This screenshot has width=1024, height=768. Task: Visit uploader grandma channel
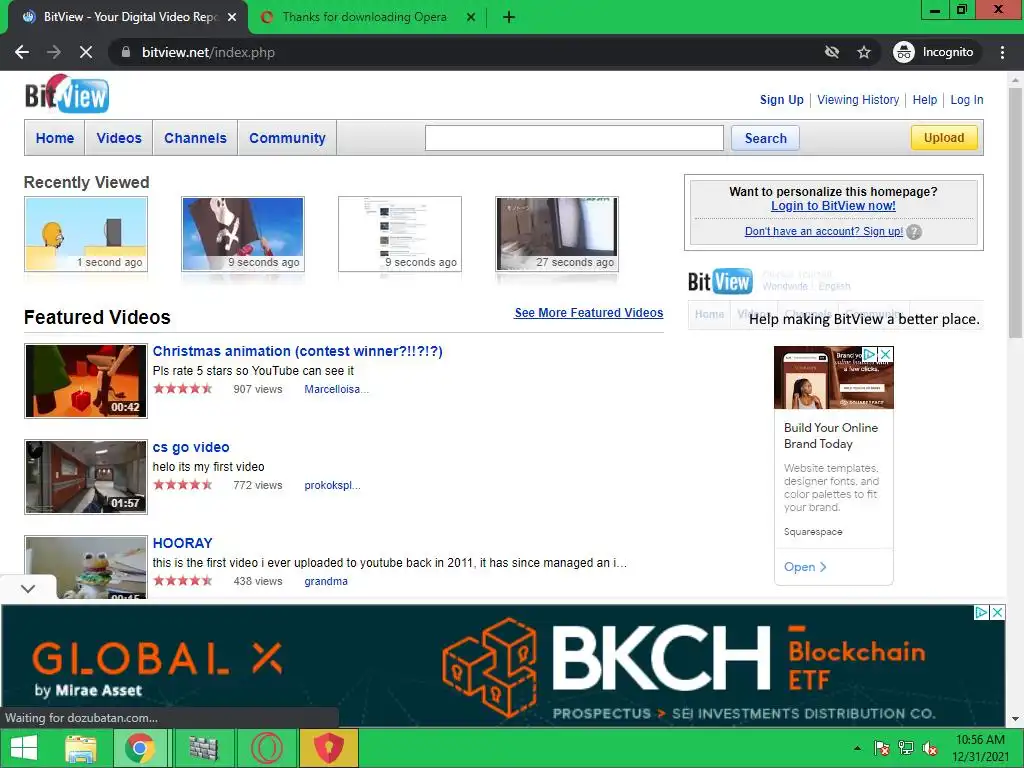coord(326,581)
